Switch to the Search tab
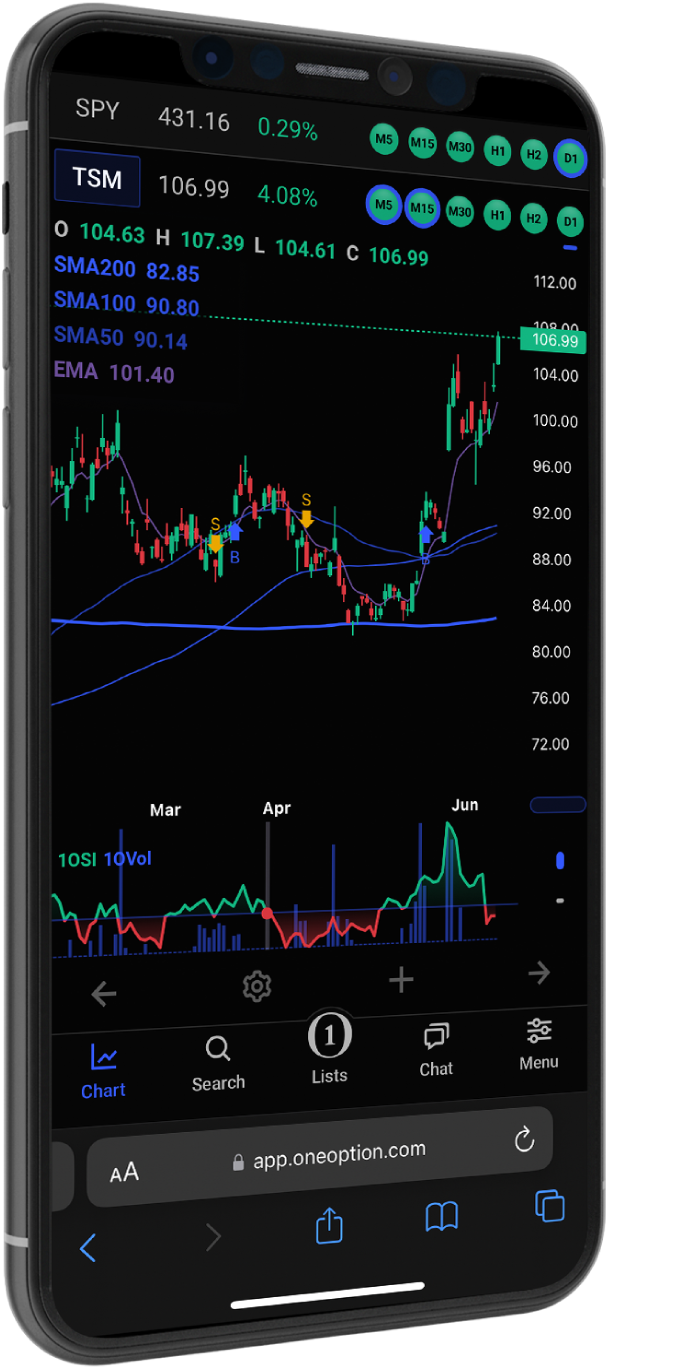Screen dimensions: 696x1368 coord(218,1064)
